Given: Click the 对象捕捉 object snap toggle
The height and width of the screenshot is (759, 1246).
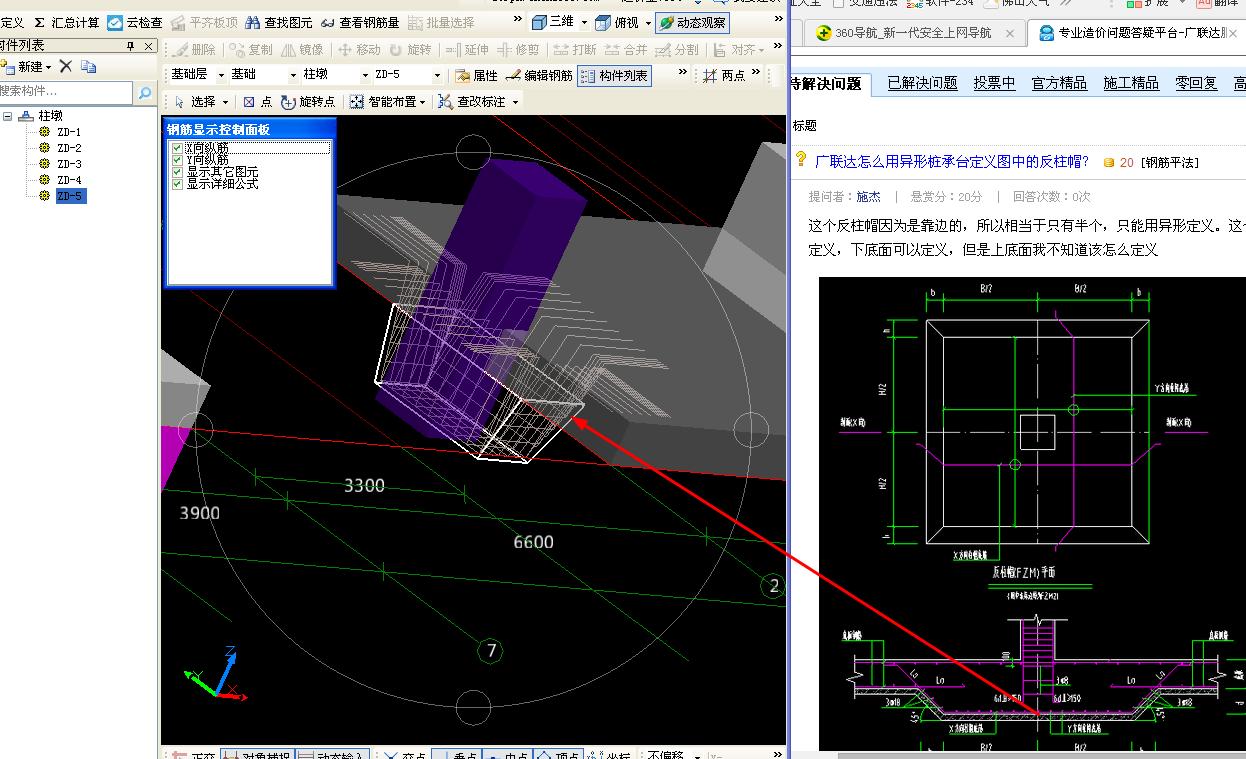Looking at the screenshot, I should point(257,756).
